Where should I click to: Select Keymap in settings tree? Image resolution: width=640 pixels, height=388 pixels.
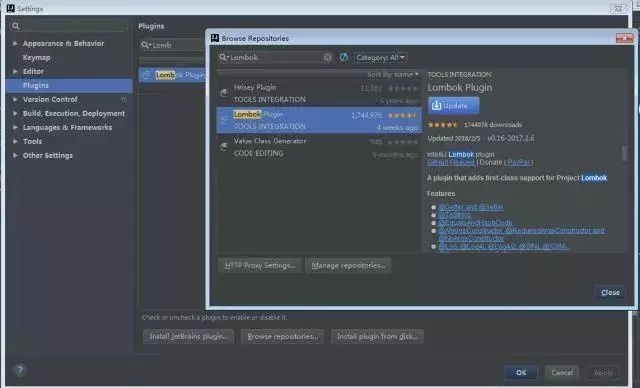[36, 58]
